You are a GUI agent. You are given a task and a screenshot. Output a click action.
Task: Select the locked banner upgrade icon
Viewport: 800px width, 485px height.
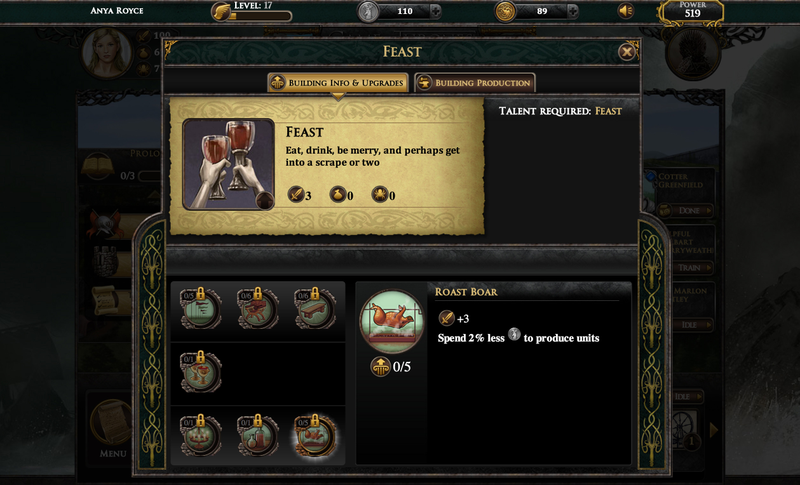coord(201,309)
